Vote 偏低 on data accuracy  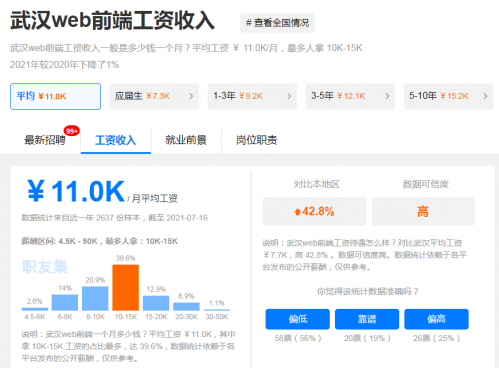click(298, 319)
